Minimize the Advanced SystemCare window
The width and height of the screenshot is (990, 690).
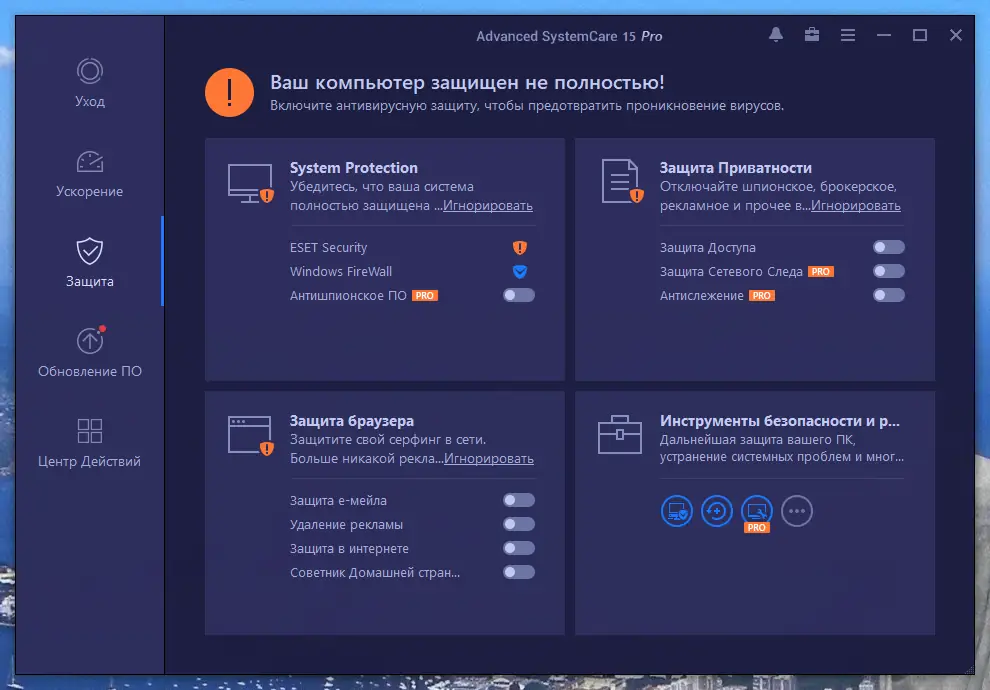884,35
